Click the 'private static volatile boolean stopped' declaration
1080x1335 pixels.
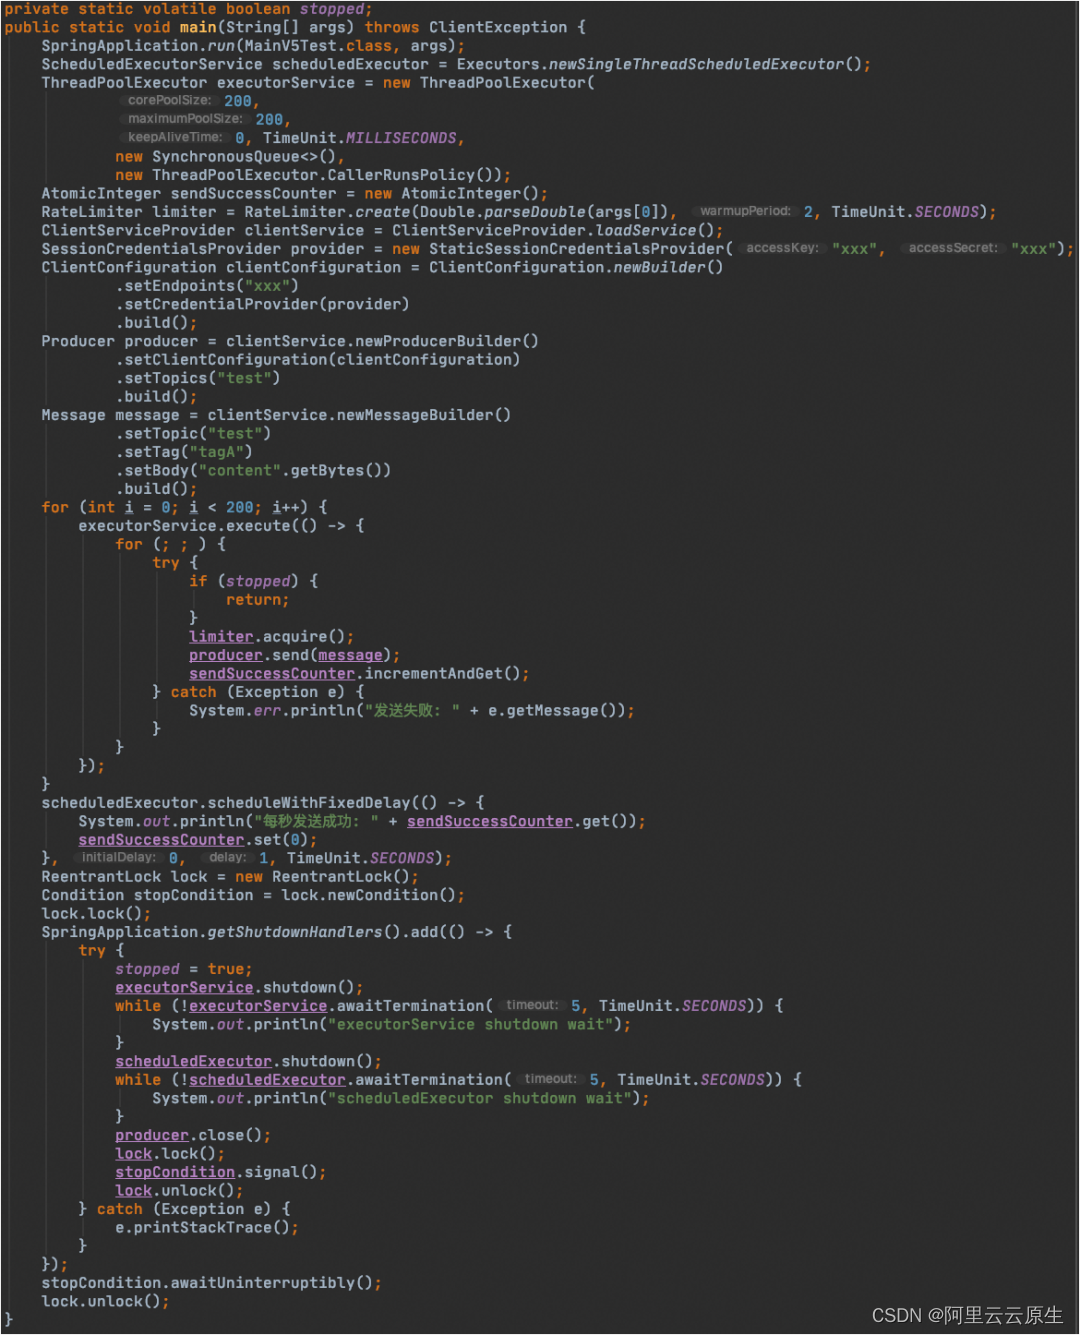coord(188,9)
